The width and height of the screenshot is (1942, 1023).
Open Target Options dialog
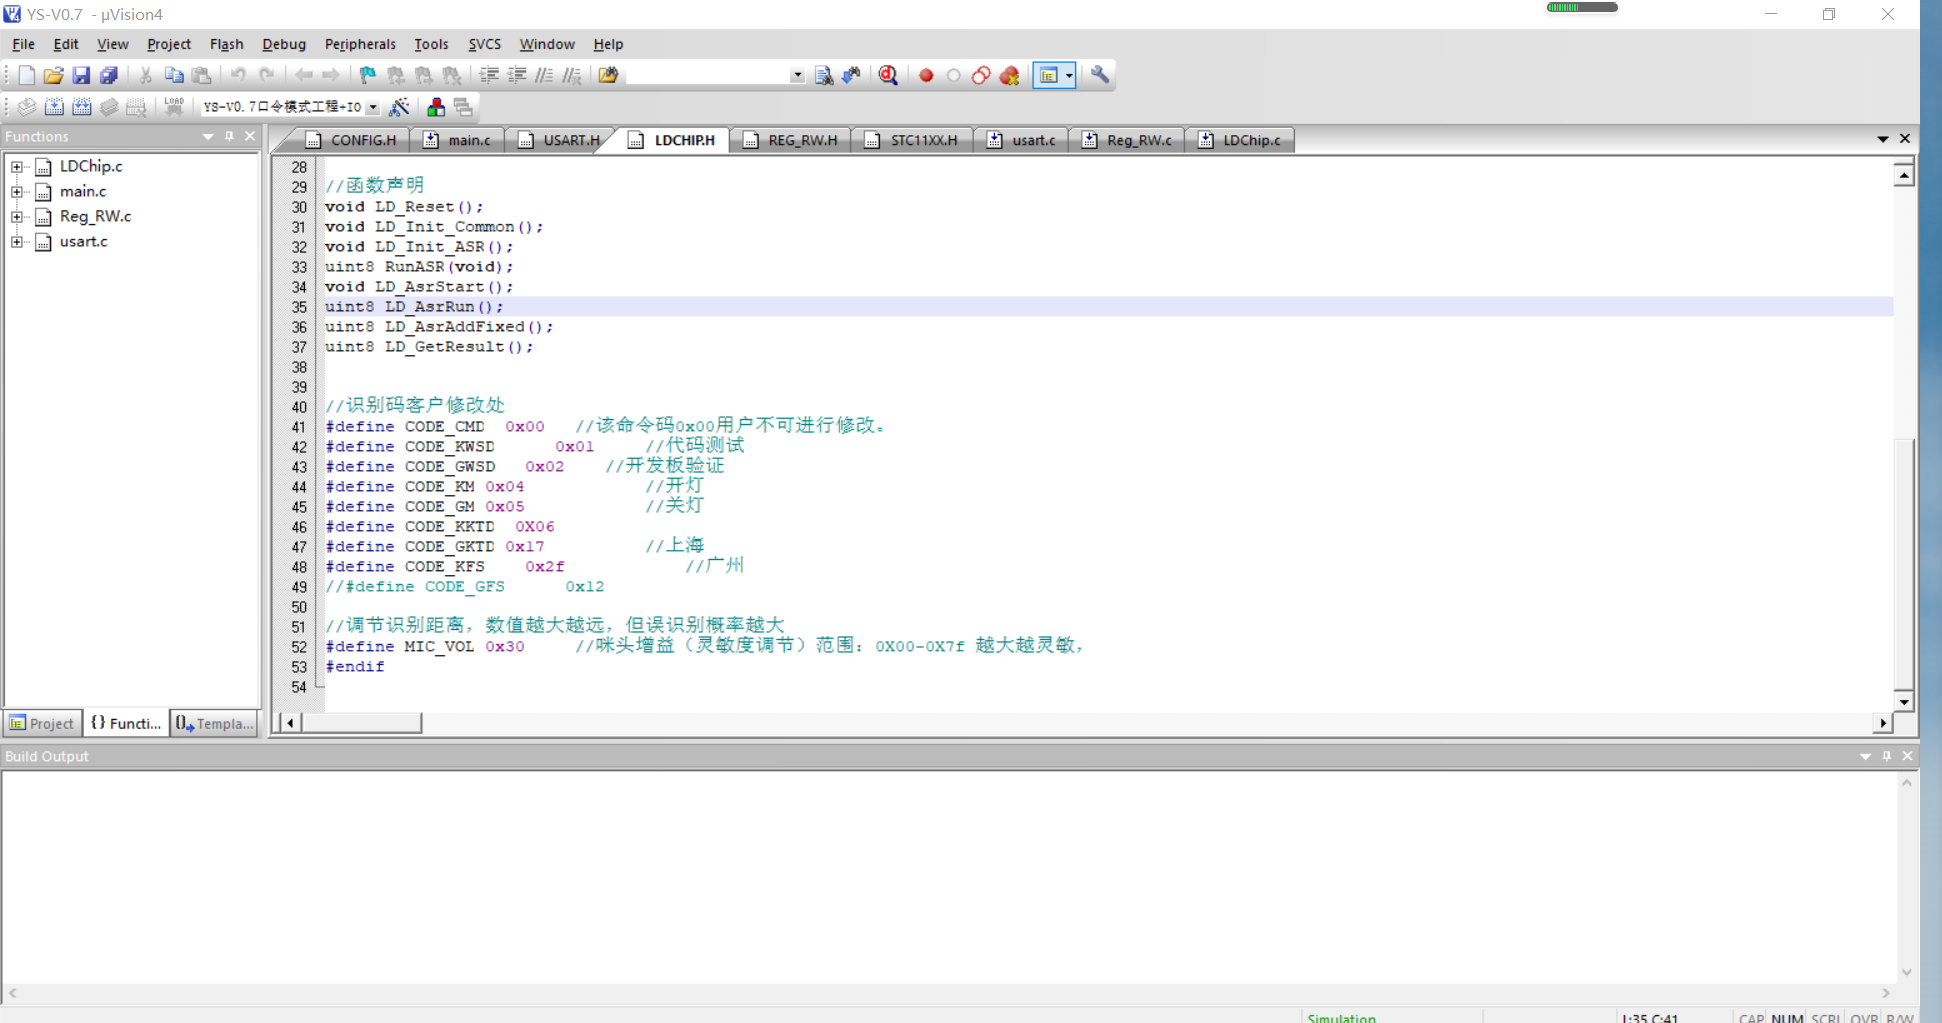[x=399, y=107]
